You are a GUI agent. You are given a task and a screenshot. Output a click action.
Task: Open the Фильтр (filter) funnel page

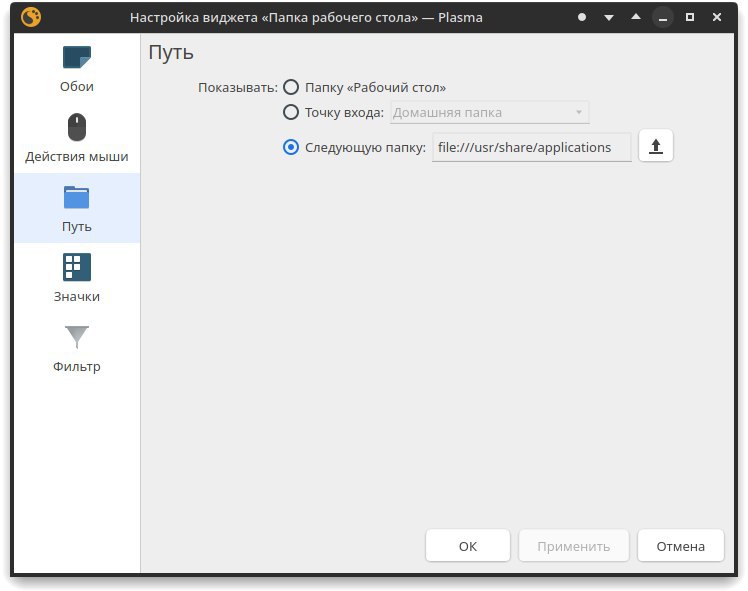pos(76,348)
